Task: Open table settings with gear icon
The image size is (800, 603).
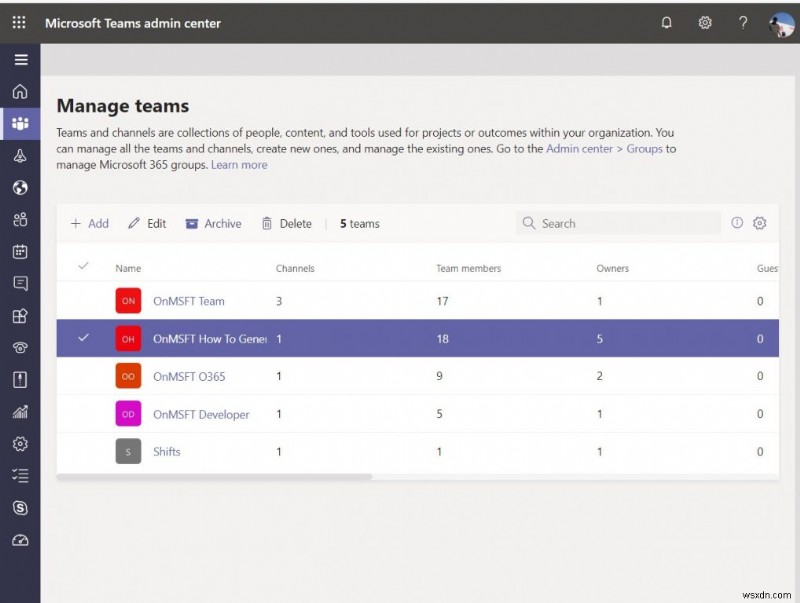Action: [x=759, y=223]
